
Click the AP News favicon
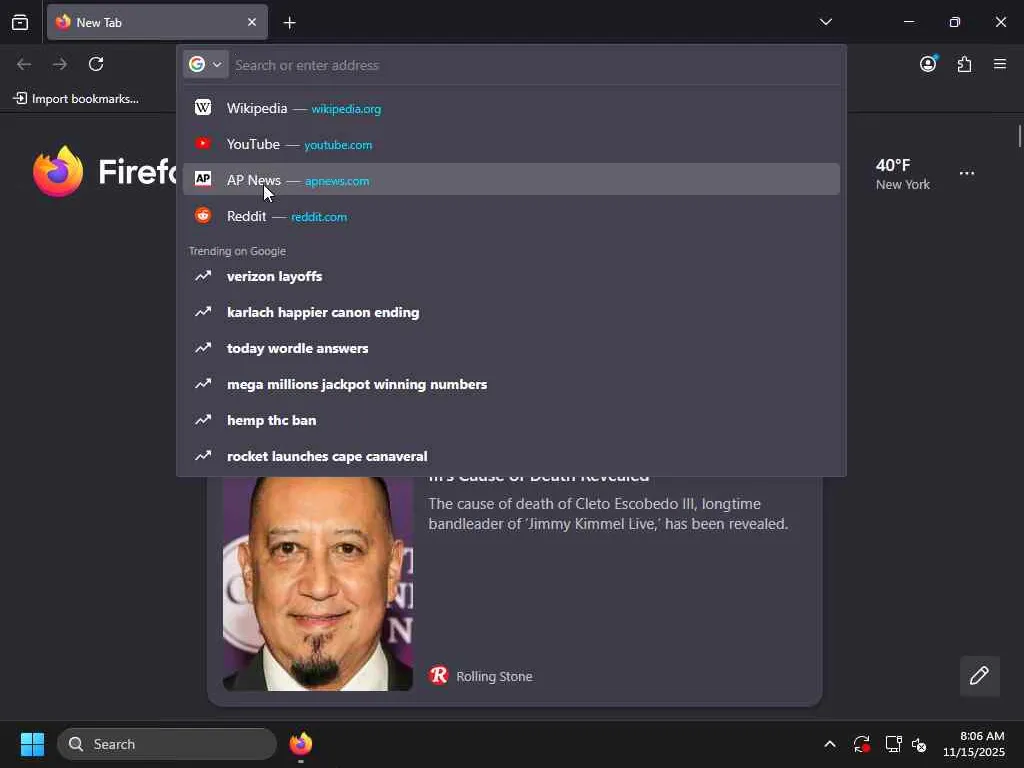(x=203, y=179)
